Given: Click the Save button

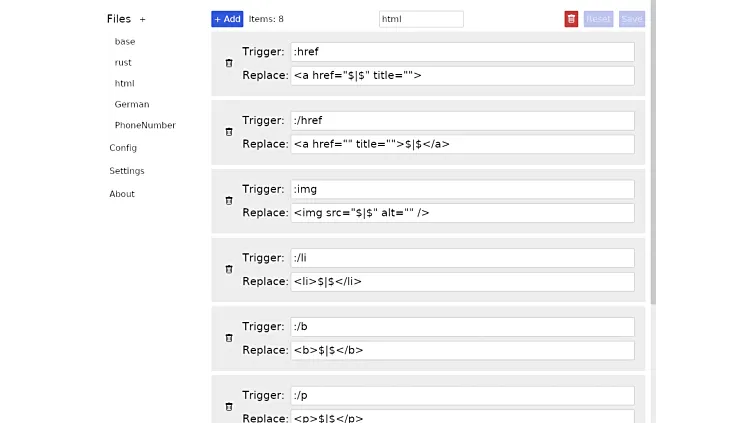Looking at the screenshot, I should [632, 19].
